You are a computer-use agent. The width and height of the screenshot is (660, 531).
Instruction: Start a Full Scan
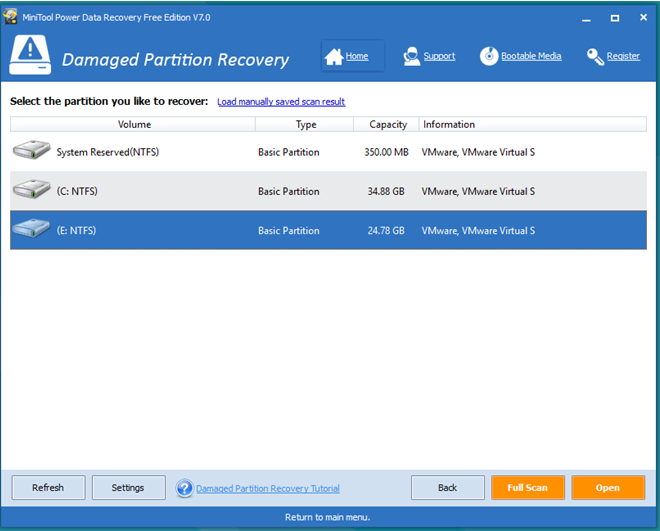(x=528, y=488)
